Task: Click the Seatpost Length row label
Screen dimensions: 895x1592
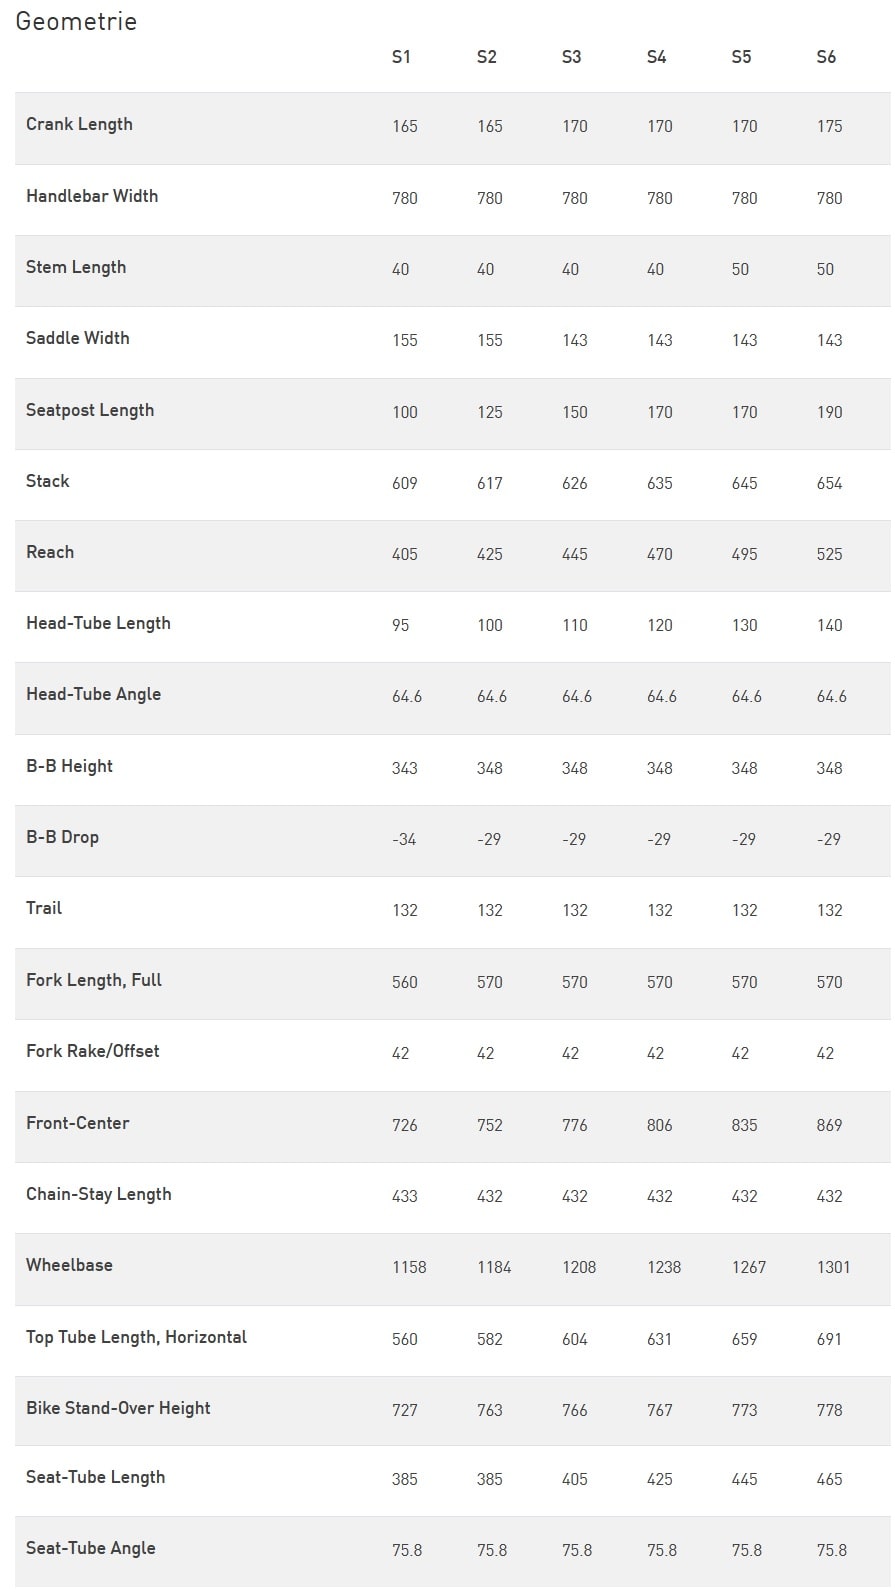Action: (x=90, y=410)
